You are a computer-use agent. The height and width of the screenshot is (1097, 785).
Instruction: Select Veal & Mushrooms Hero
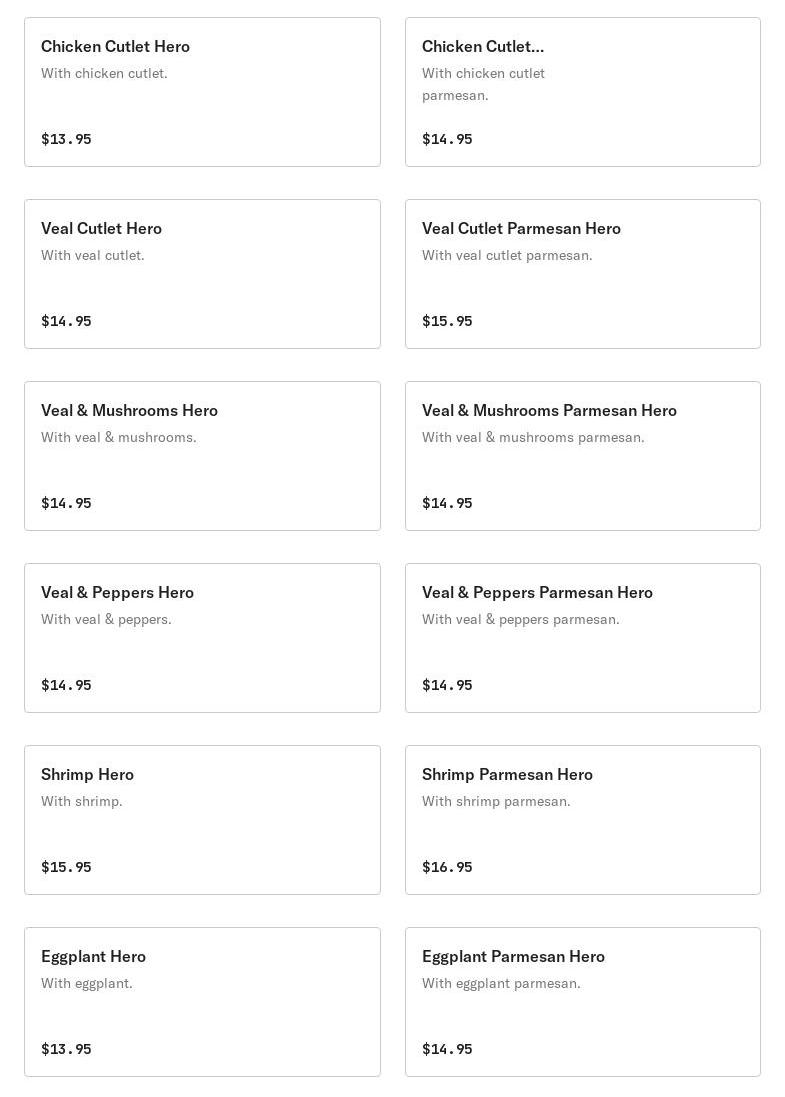(202, 456)
